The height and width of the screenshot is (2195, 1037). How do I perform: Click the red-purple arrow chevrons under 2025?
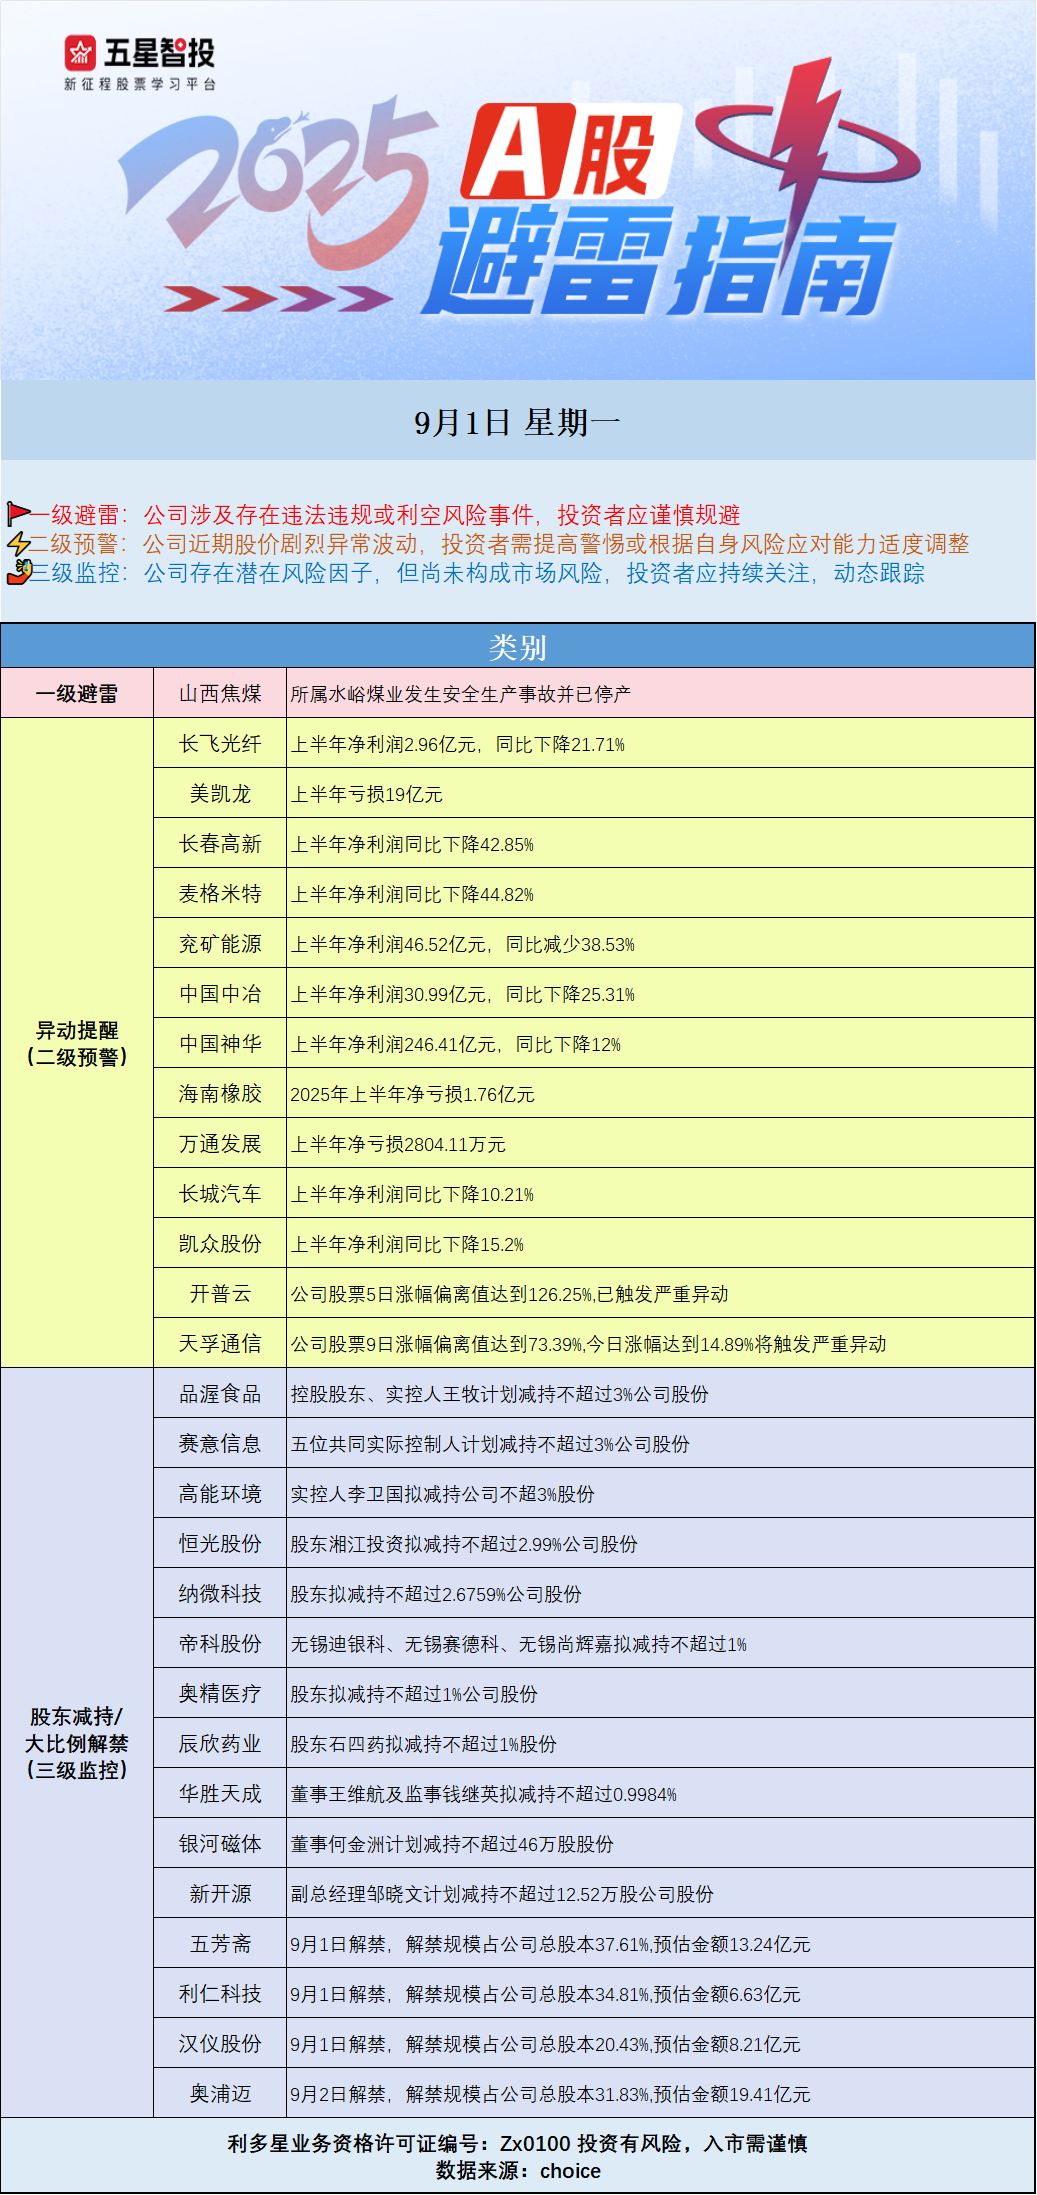278,297
